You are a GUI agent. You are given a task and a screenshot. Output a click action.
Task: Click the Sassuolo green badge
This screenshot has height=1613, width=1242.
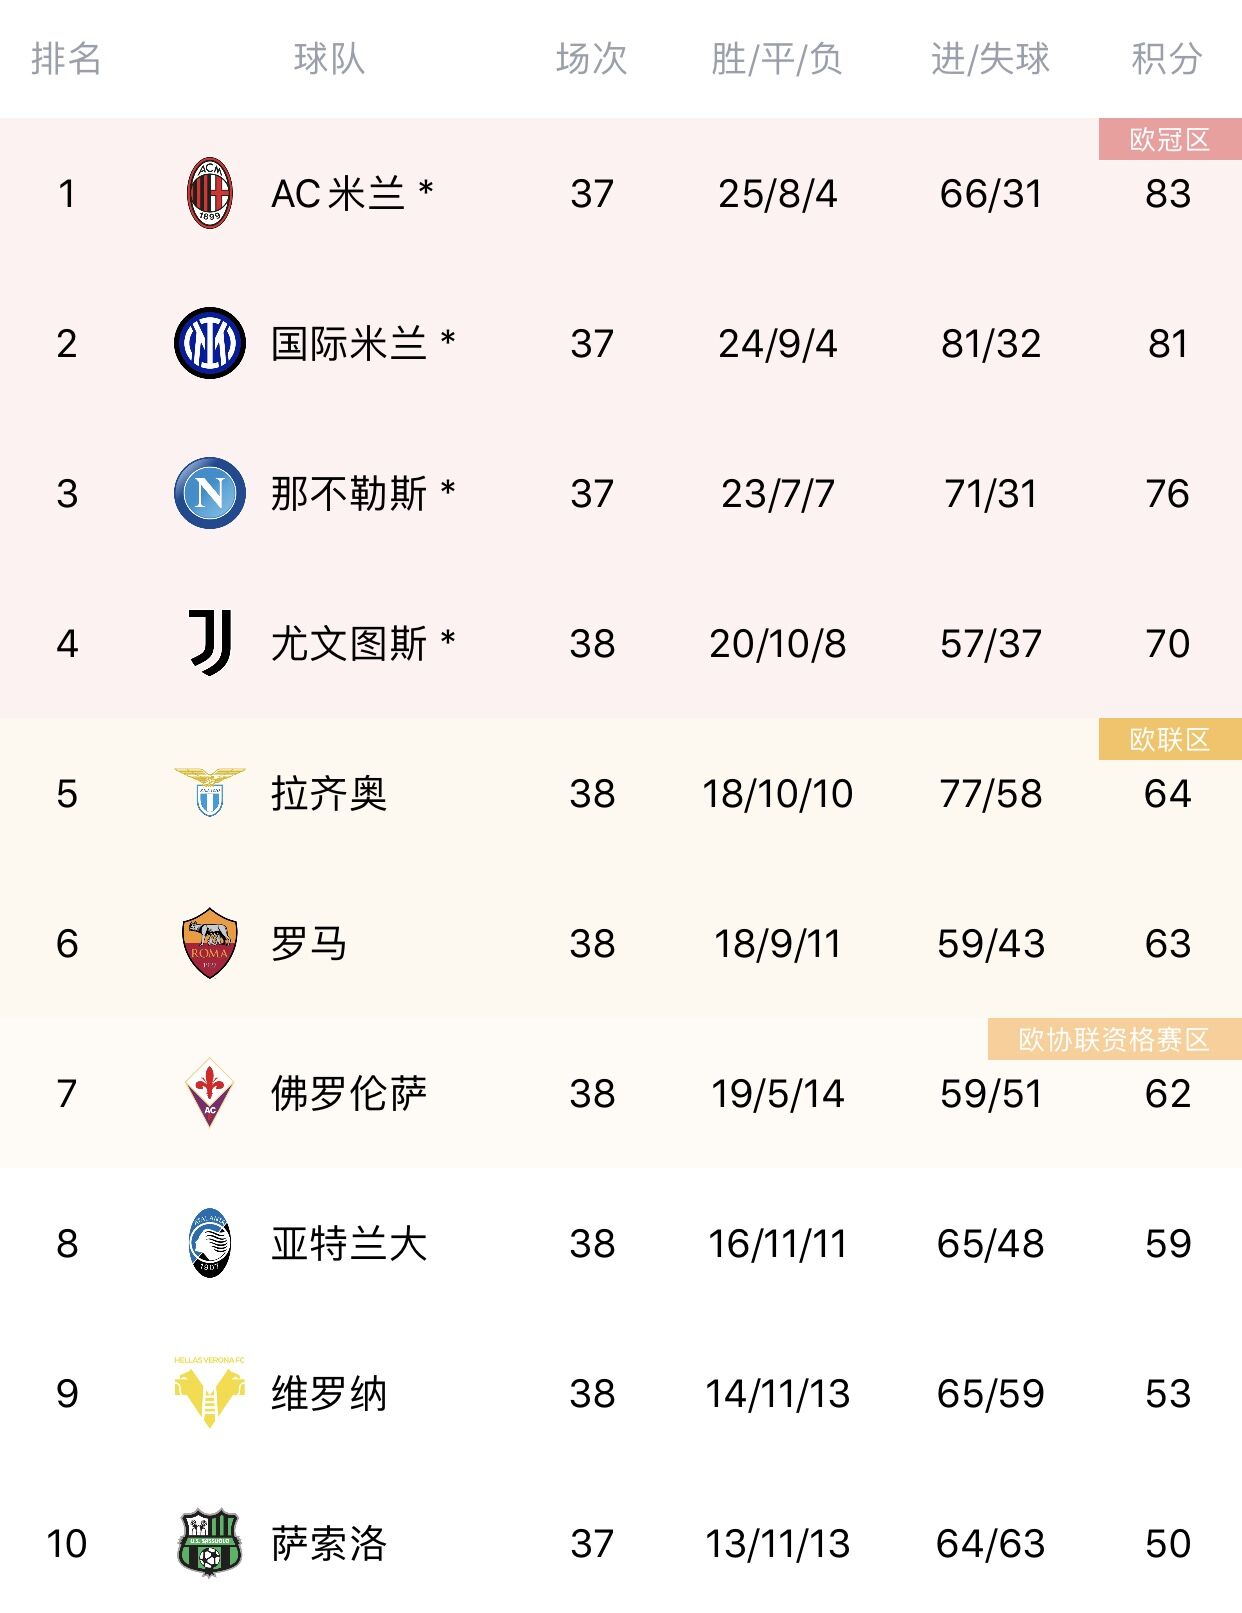tap(210, 1543)
